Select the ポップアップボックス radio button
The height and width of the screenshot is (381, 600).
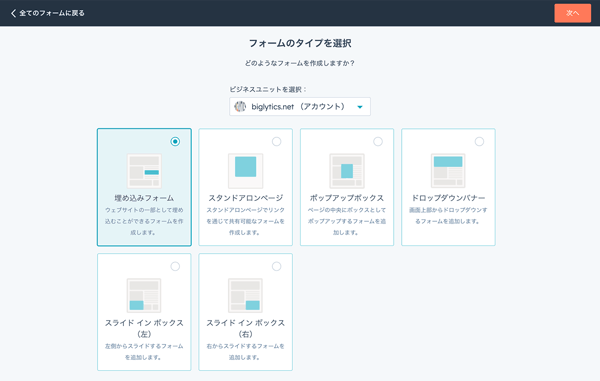[x=378, y=142]
